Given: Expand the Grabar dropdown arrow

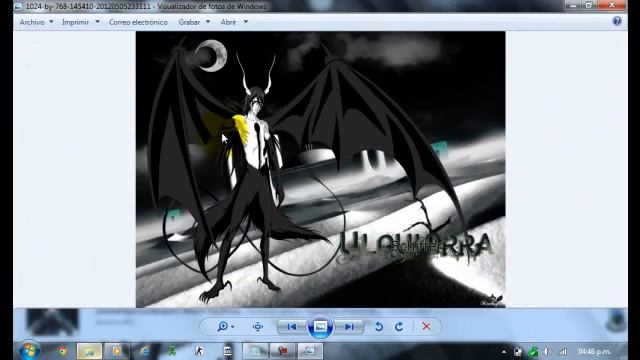Looking at the screenshot, I should pyautogui.click(x=208, y=22).
